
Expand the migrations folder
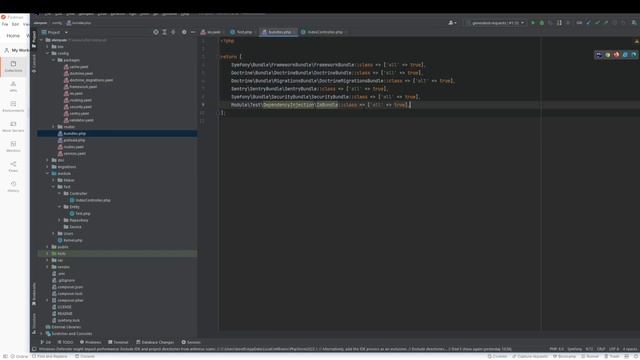tap(48, 167)
